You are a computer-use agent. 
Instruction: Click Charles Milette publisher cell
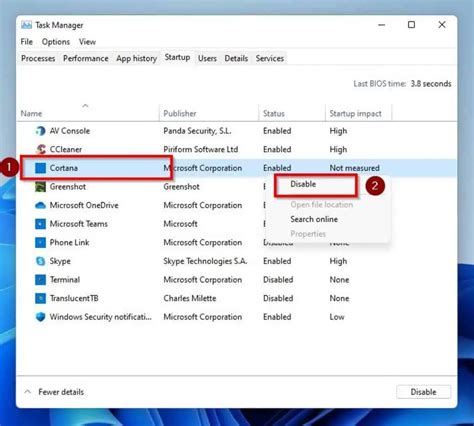click(x=190, y=298)
